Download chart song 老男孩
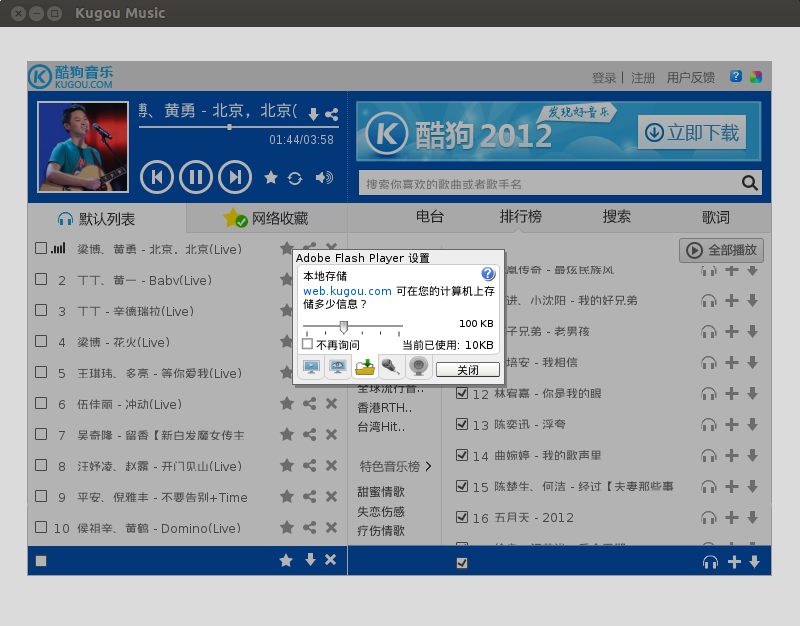This screenshot has height=626, width=800. [753, 332]
